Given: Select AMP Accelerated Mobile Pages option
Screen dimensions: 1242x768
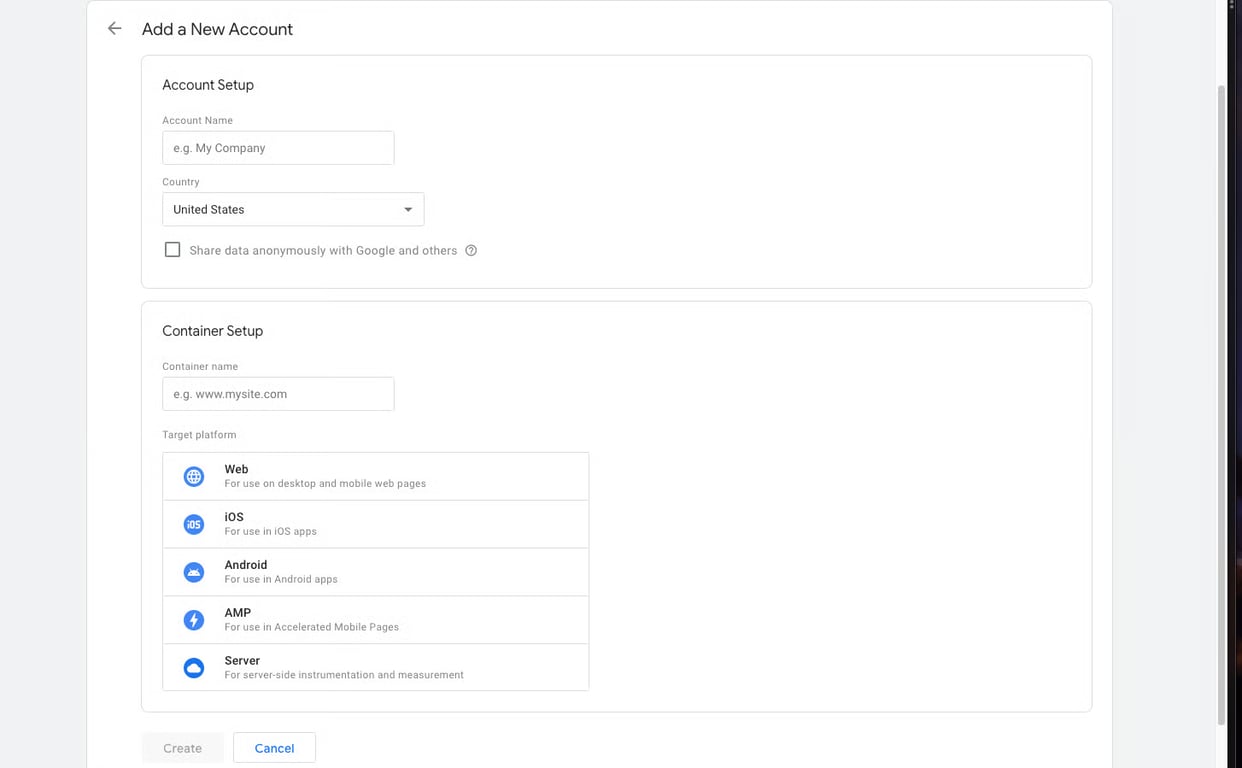Looking at the screenshot, I should pos(375,620).
